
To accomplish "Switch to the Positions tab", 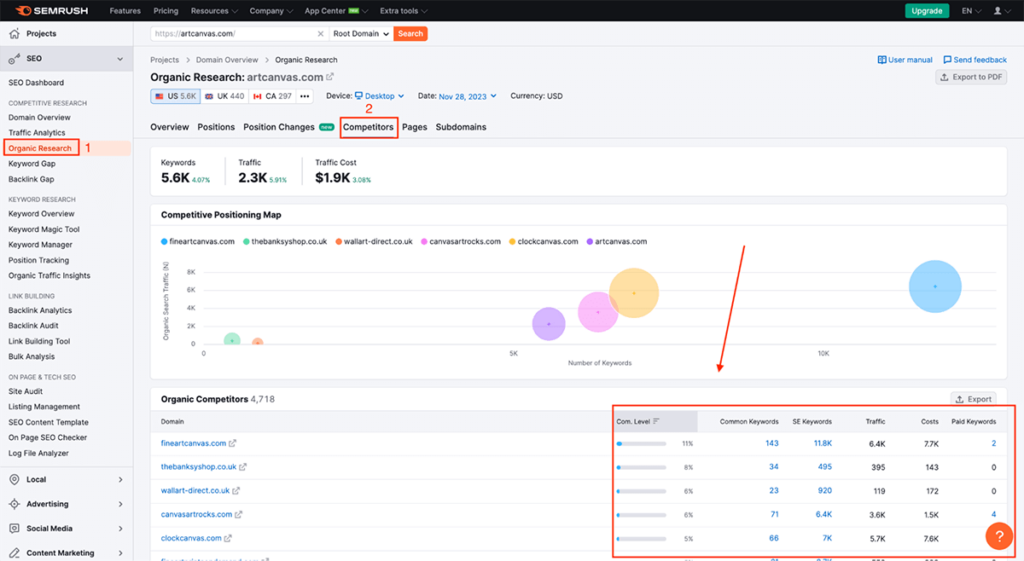I will (216, 127).
